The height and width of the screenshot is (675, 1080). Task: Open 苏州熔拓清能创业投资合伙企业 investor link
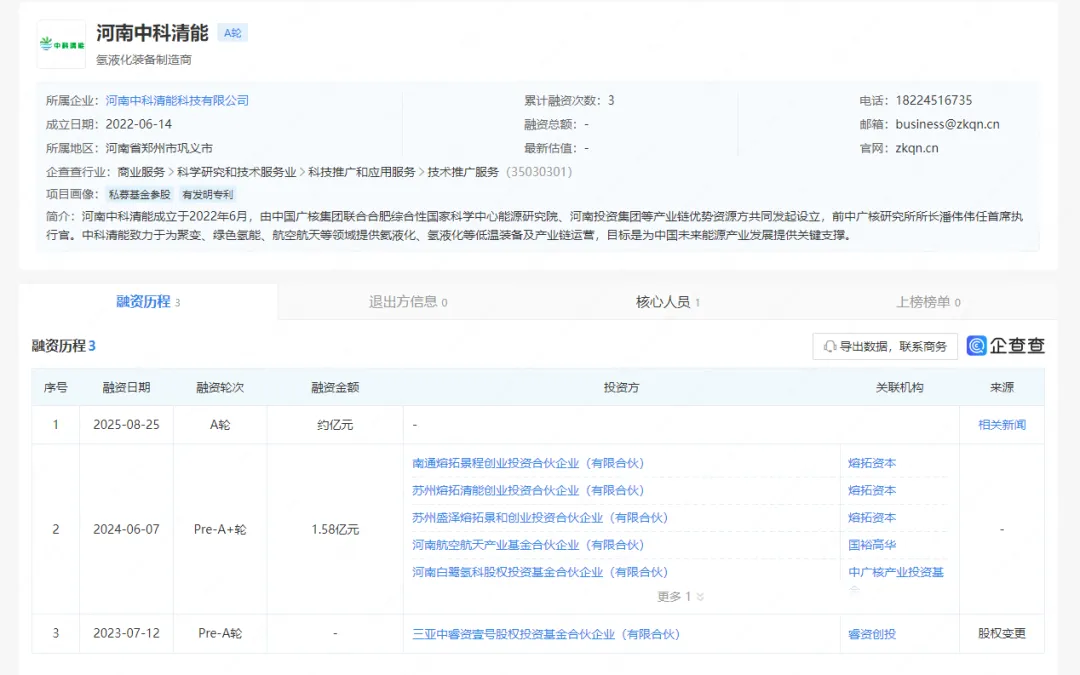coord(528,490)
